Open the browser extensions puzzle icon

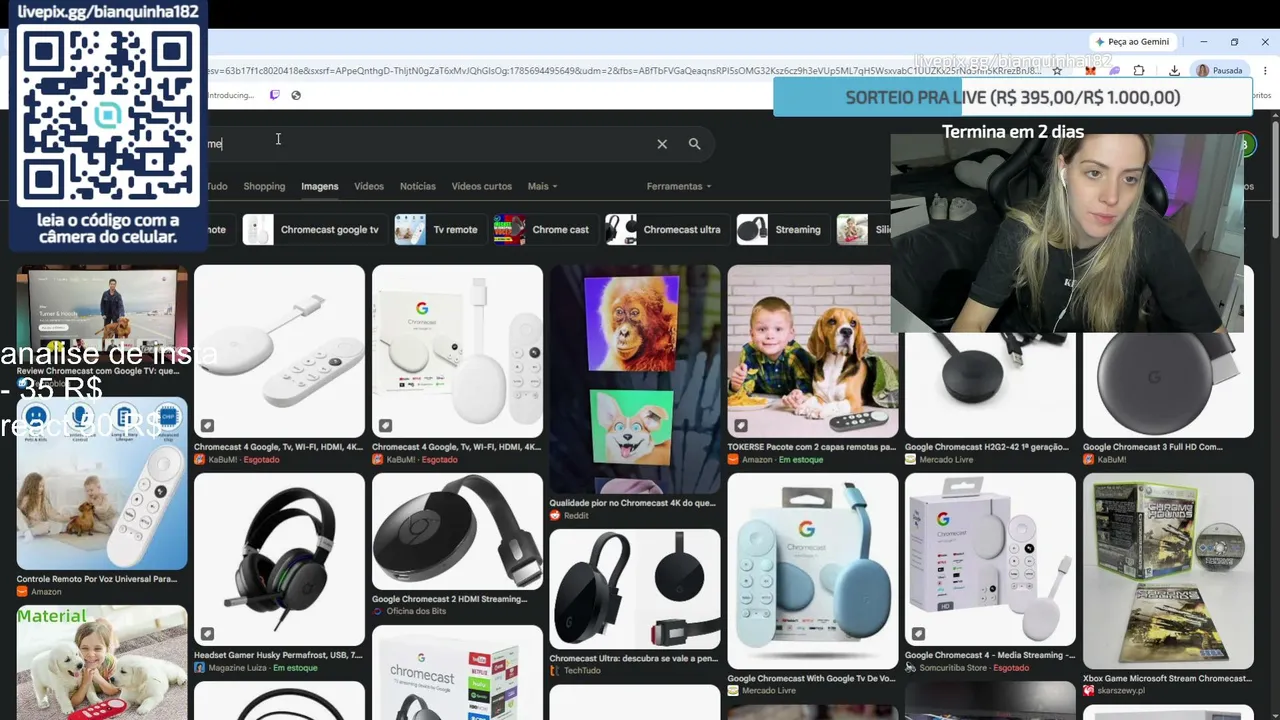1139,70
